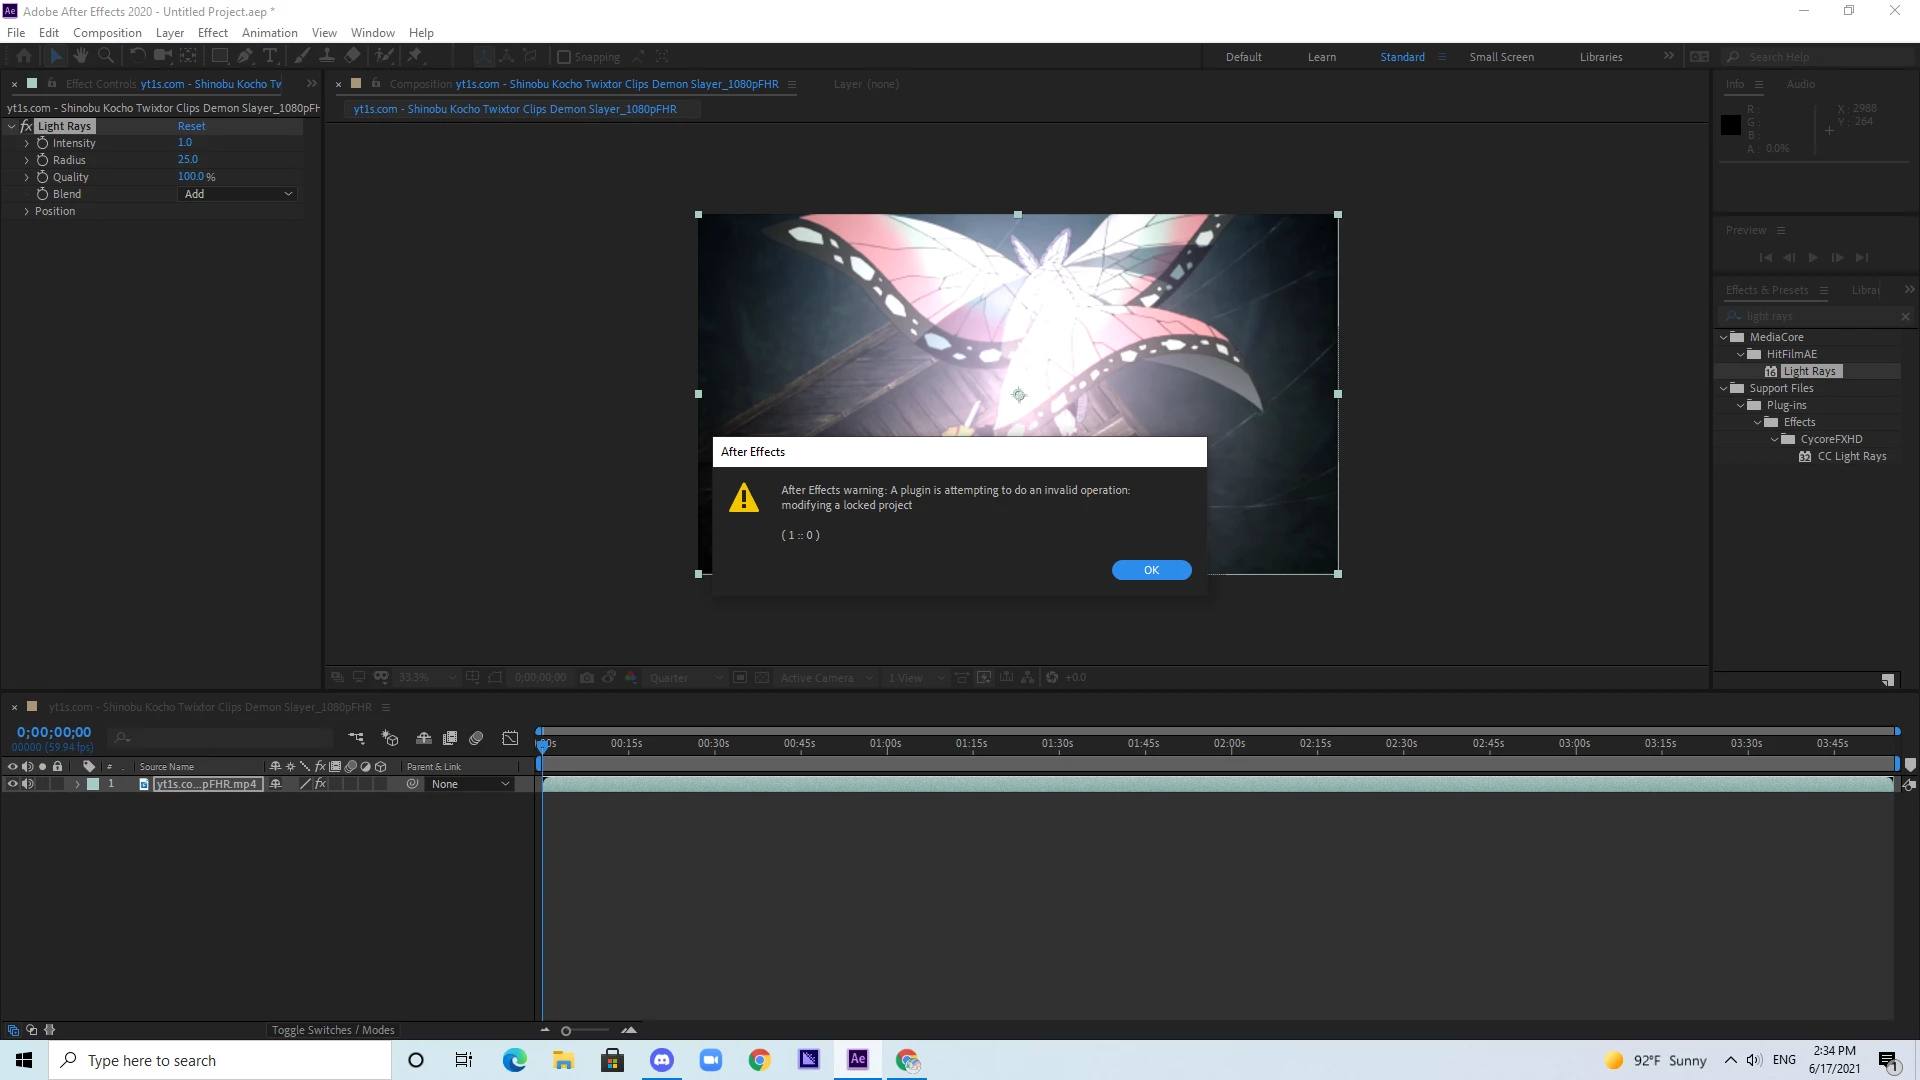
Task: Click the timeline zoom slider handle
Action: pos(566,1031)
